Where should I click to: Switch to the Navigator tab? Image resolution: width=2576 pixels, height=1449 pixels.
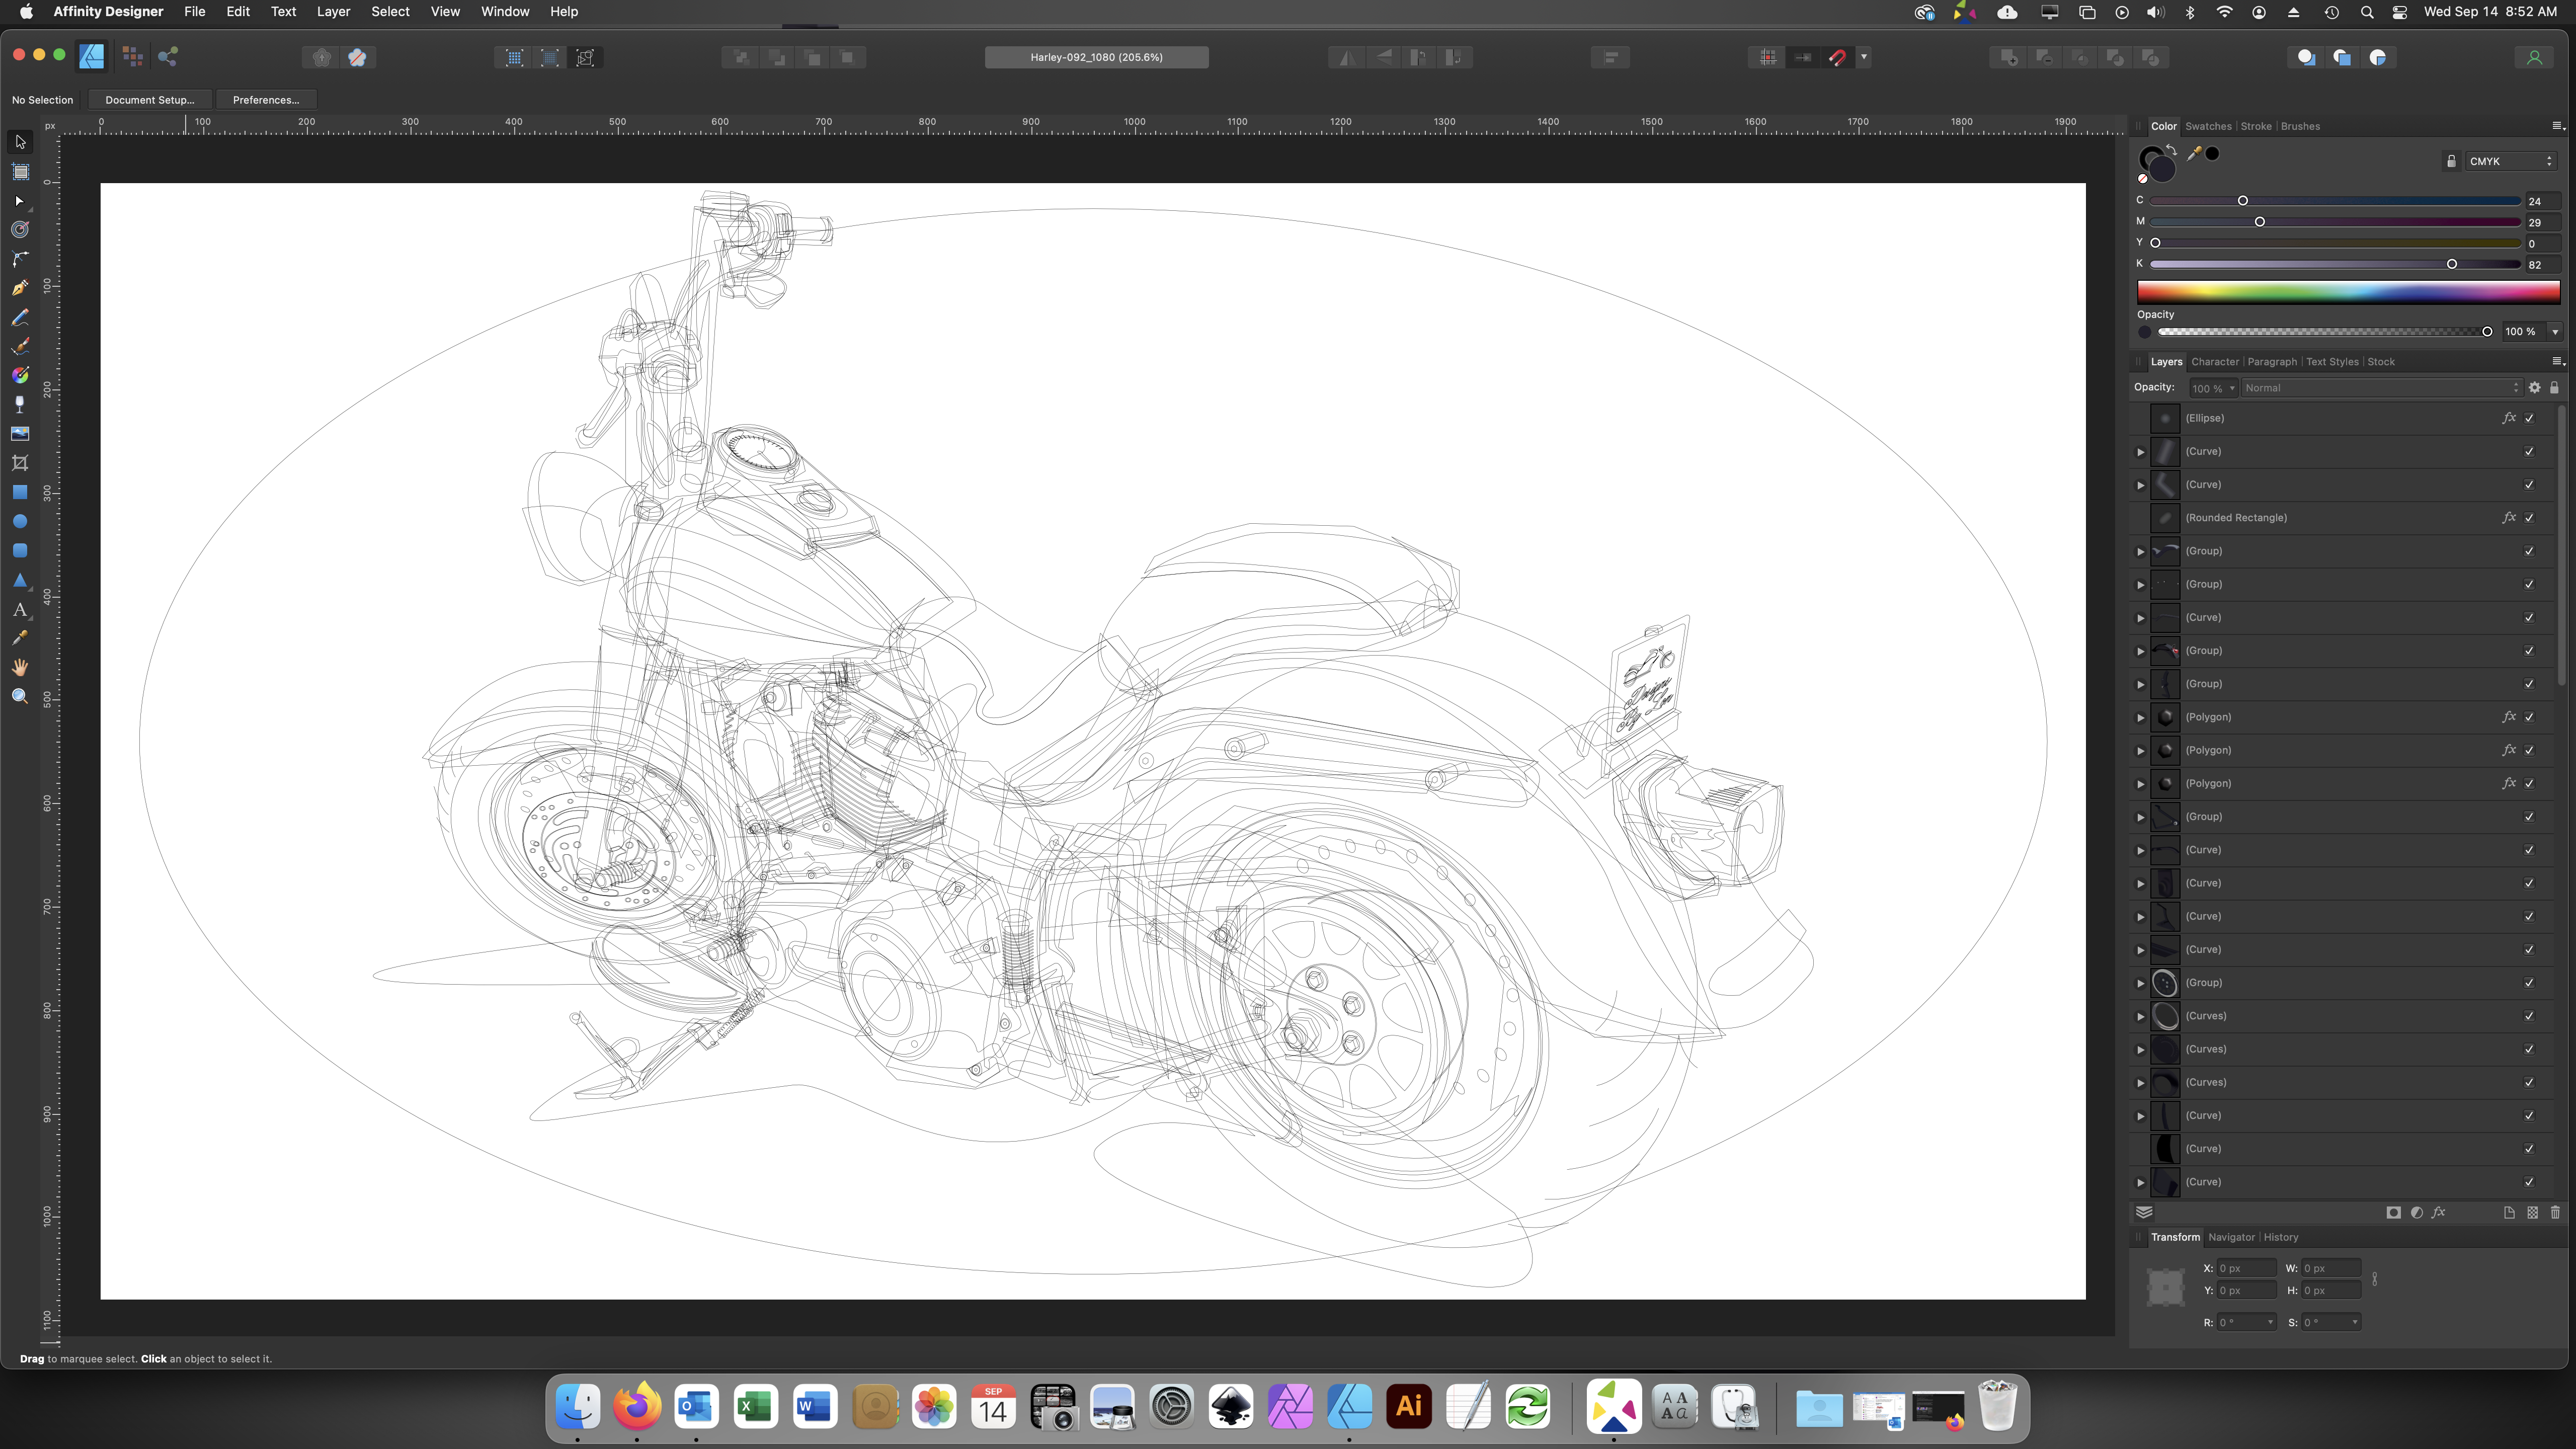click(x=2231, y=1237)
